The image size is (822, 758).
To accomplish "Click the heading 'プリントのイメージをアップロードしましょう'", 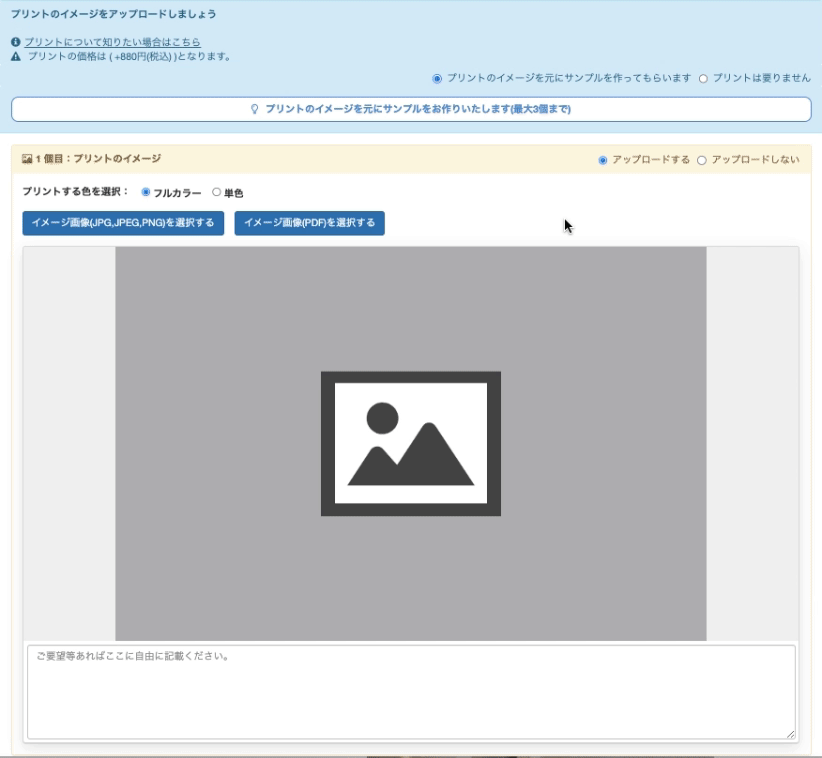I will pos(113,14).
